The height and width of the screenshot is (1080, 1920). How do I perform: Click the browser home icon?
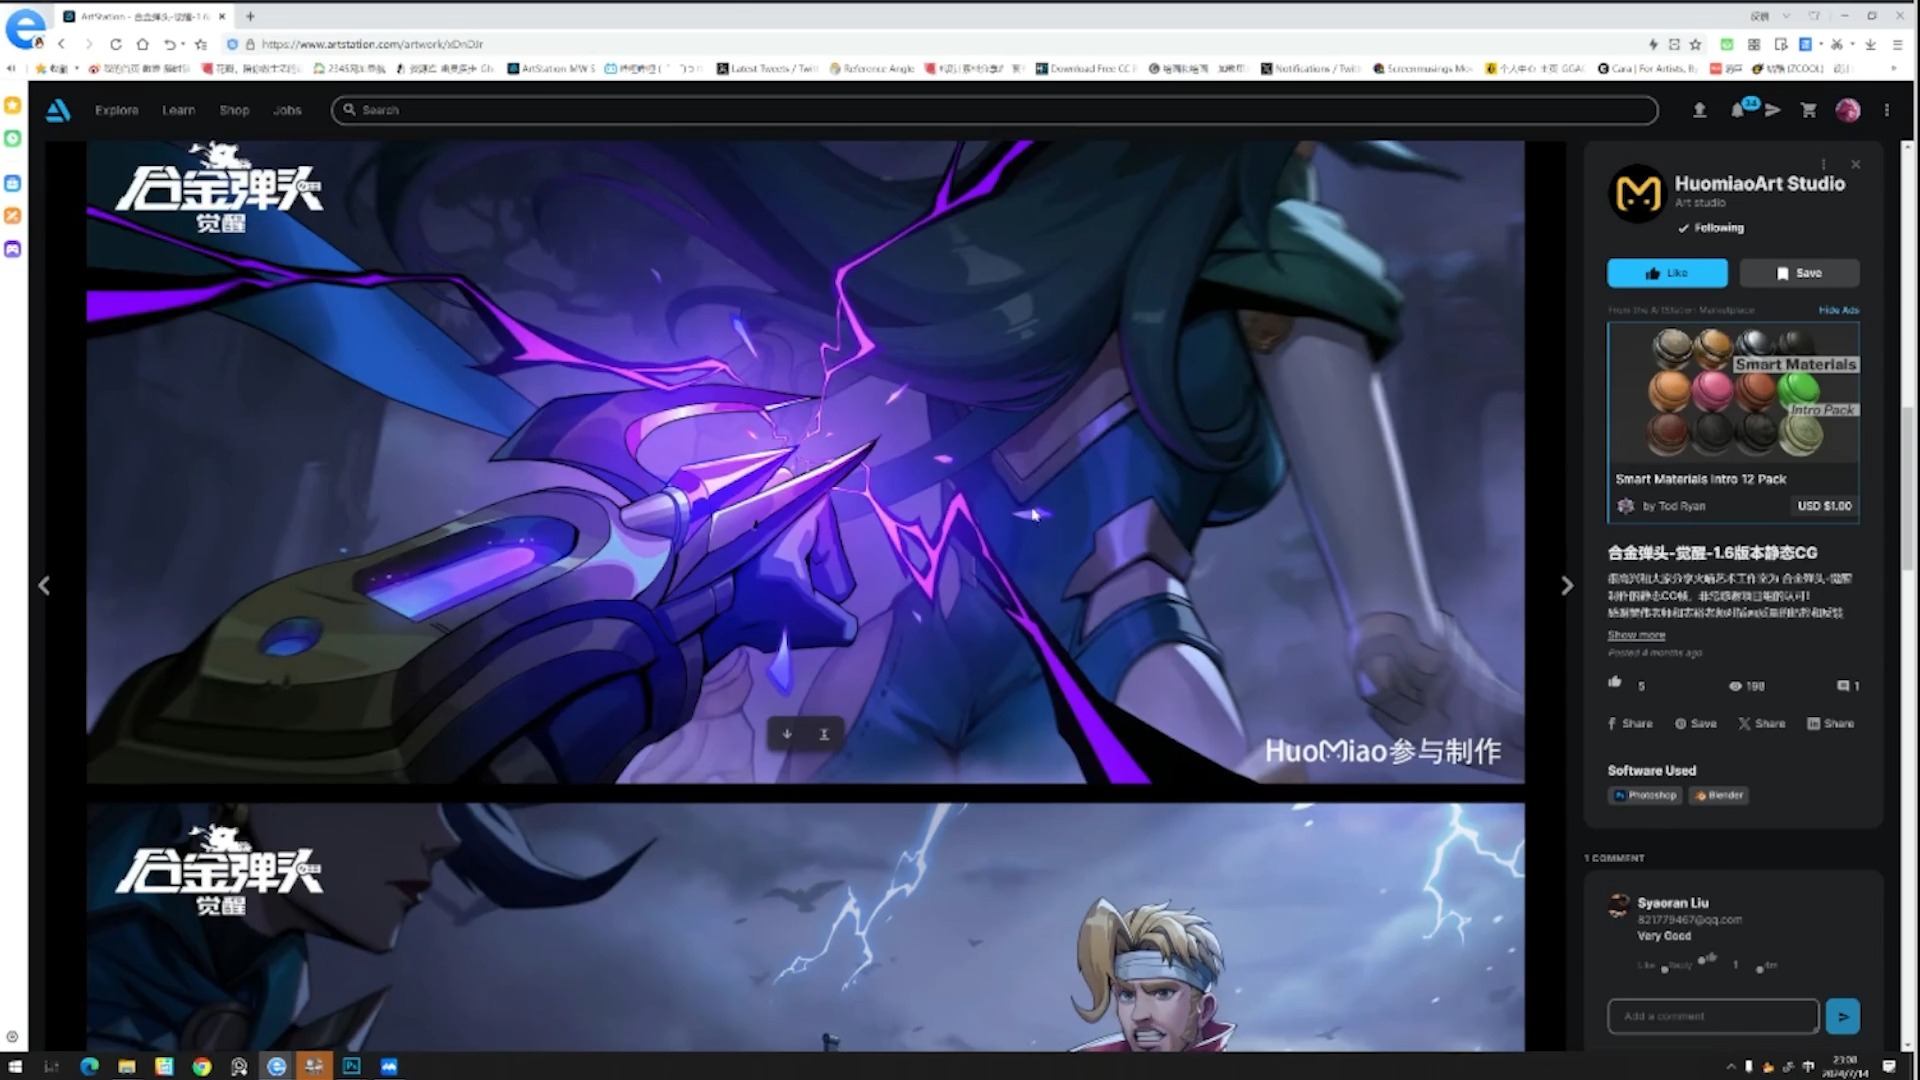pos(142,44)
